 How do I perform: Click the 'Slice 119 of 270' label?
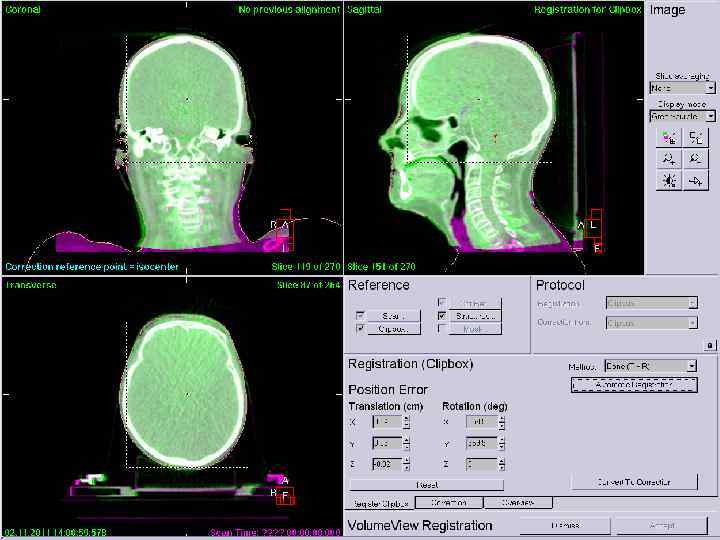306,266
